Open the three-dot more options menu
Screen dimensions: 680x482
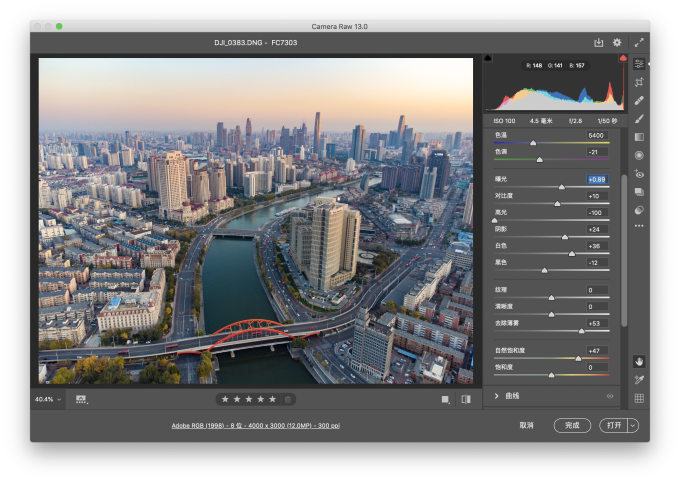(639, 226)
